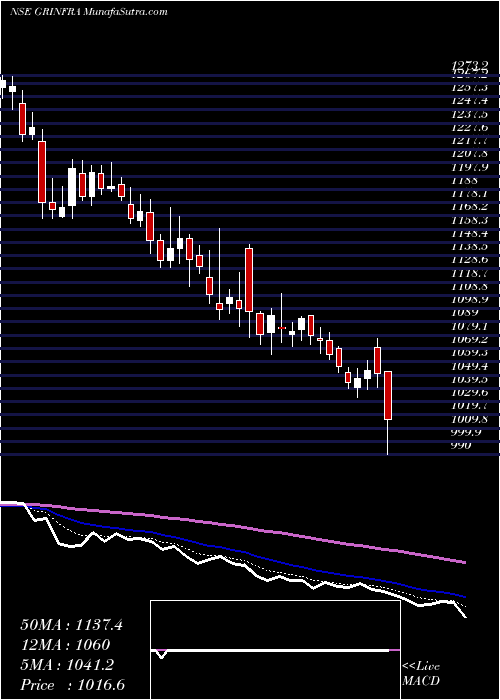Click the NSE GRINFRA MunafaSutra.com title text

[88, 12]
